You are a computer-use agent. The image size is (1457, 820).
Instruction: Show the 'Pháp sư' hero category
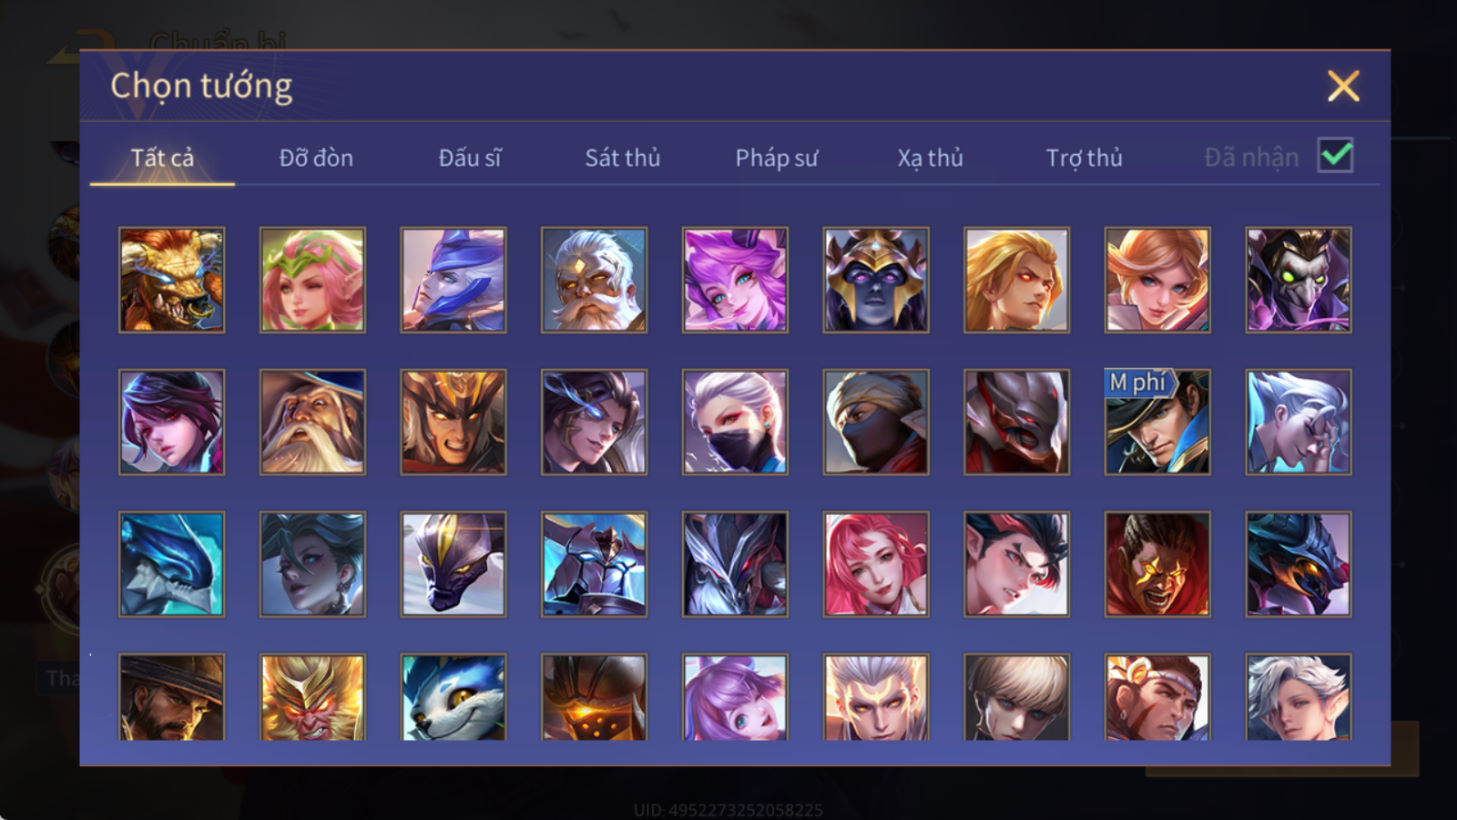coord(776,158)
